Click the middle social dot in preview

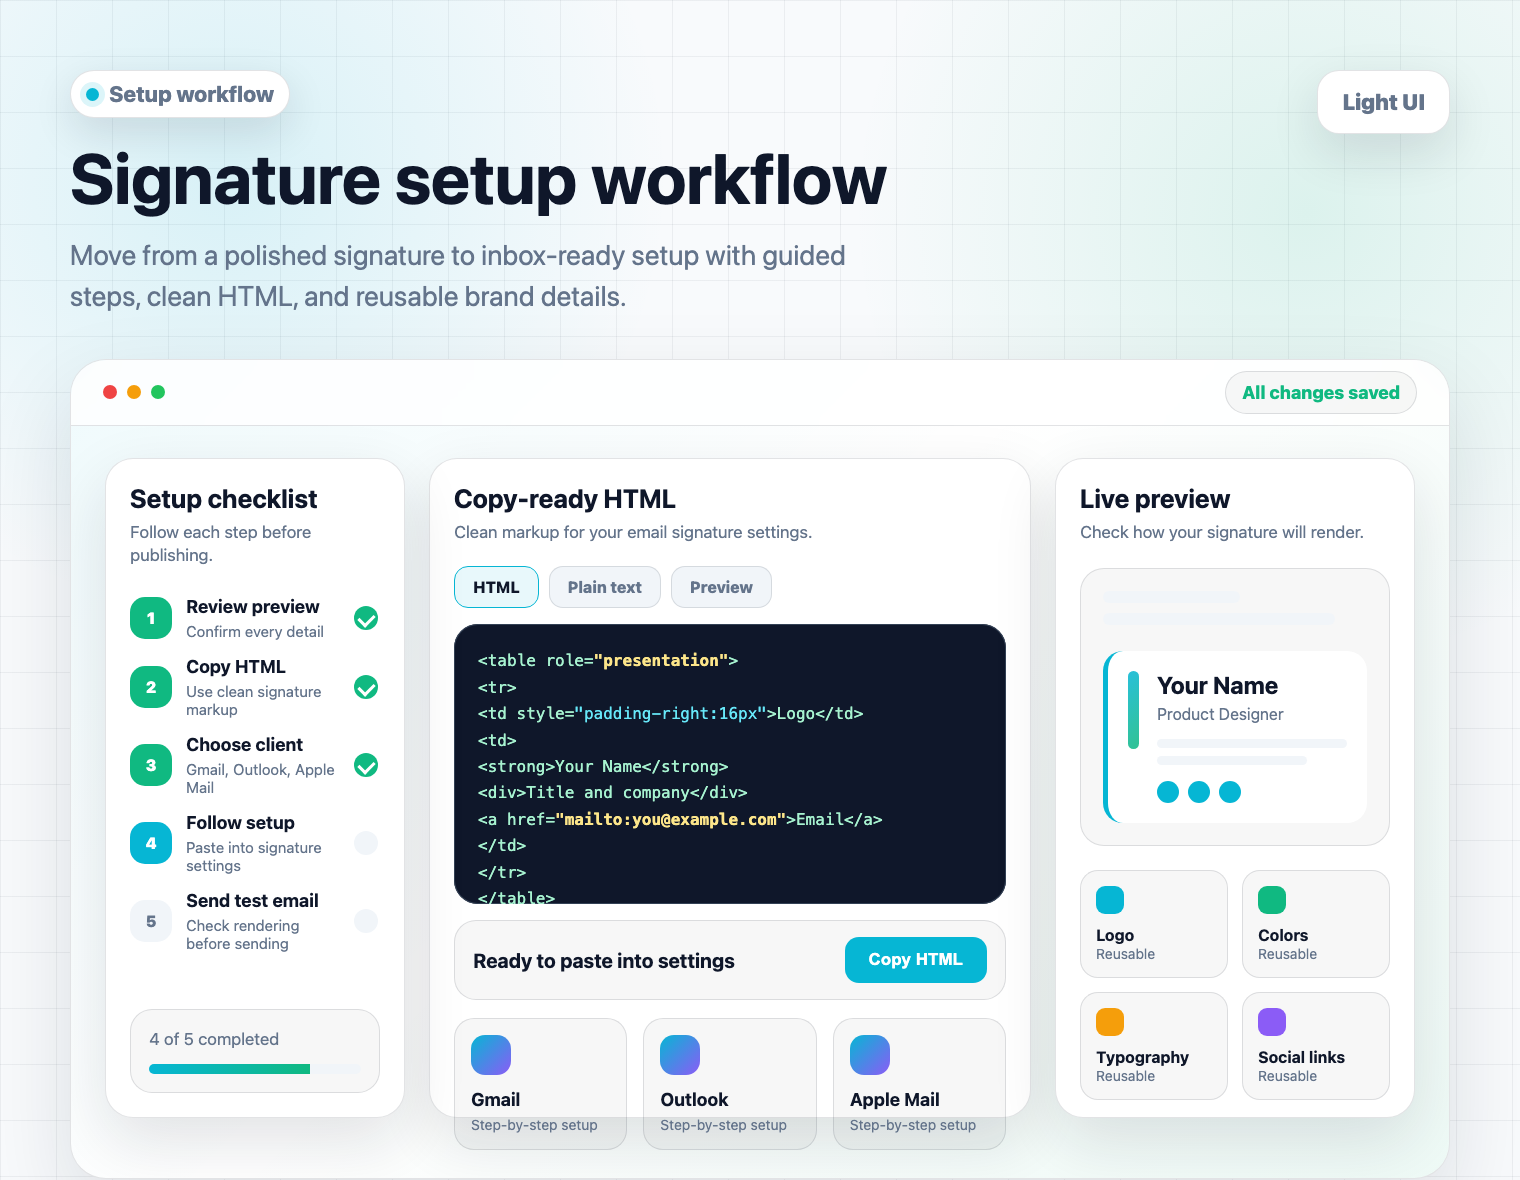click(1199, 792)
